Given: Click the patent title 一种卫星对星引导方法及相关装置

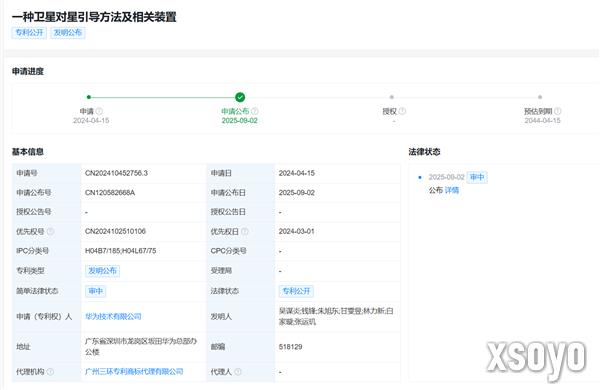Looking at the screenshot, I should pyautogui.click(x=94, y=17).
